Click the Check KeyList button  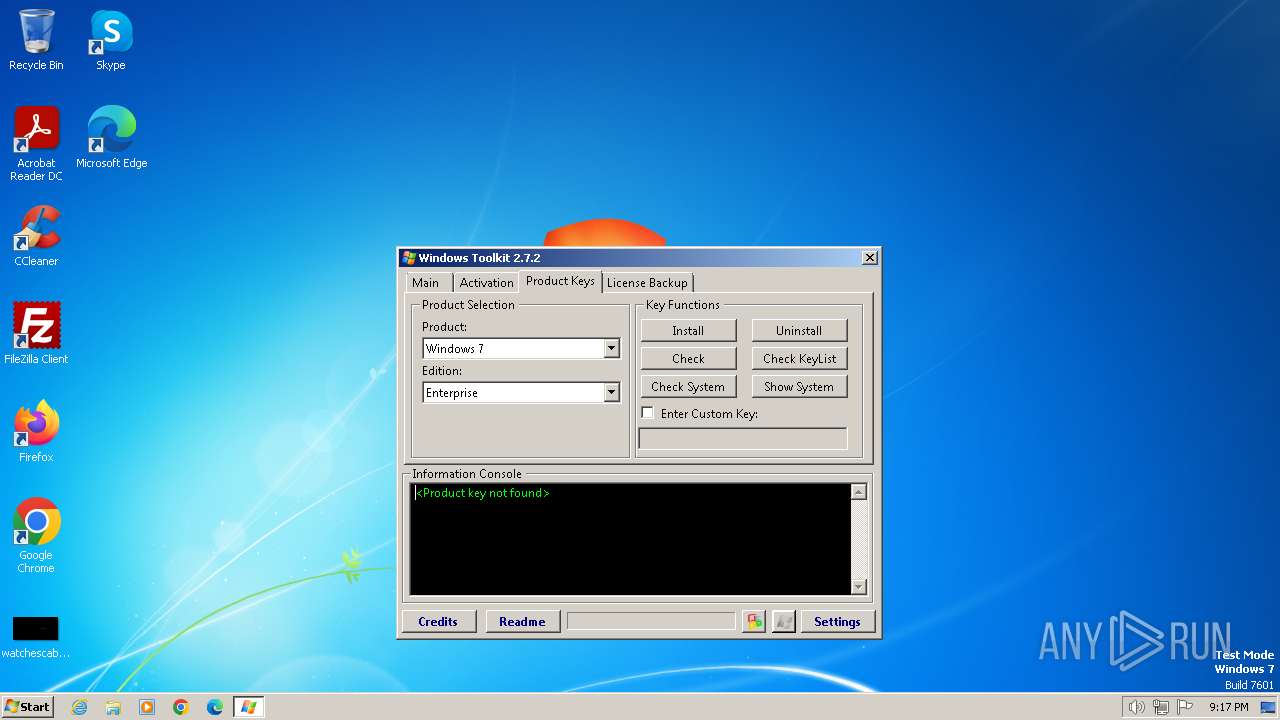pyautogui.click(x=799, y=359)
